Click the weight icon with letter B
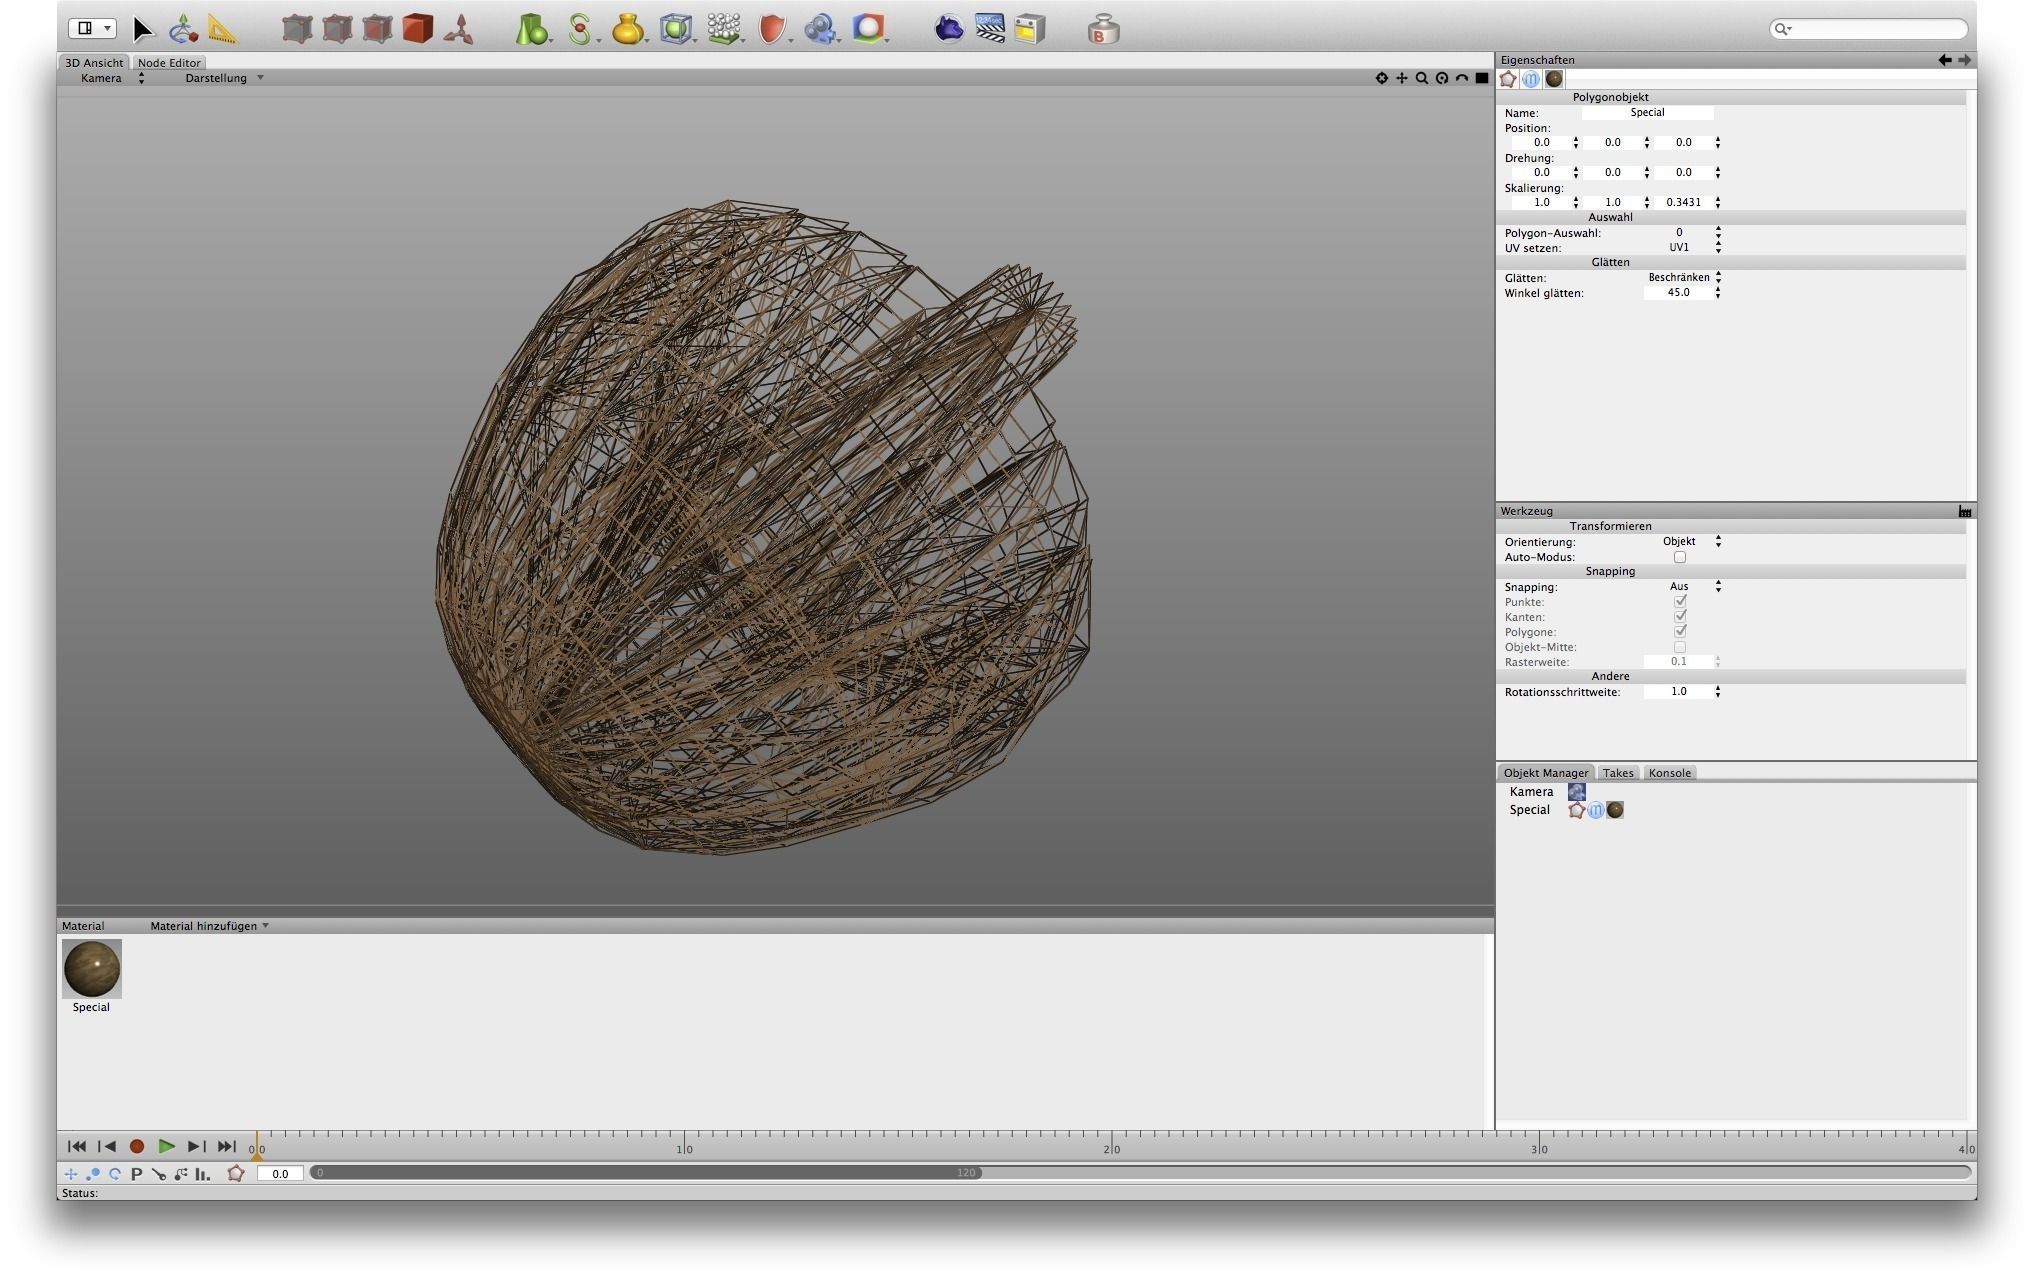This screenshot has width=2034, height=1279. point(1103,30)
